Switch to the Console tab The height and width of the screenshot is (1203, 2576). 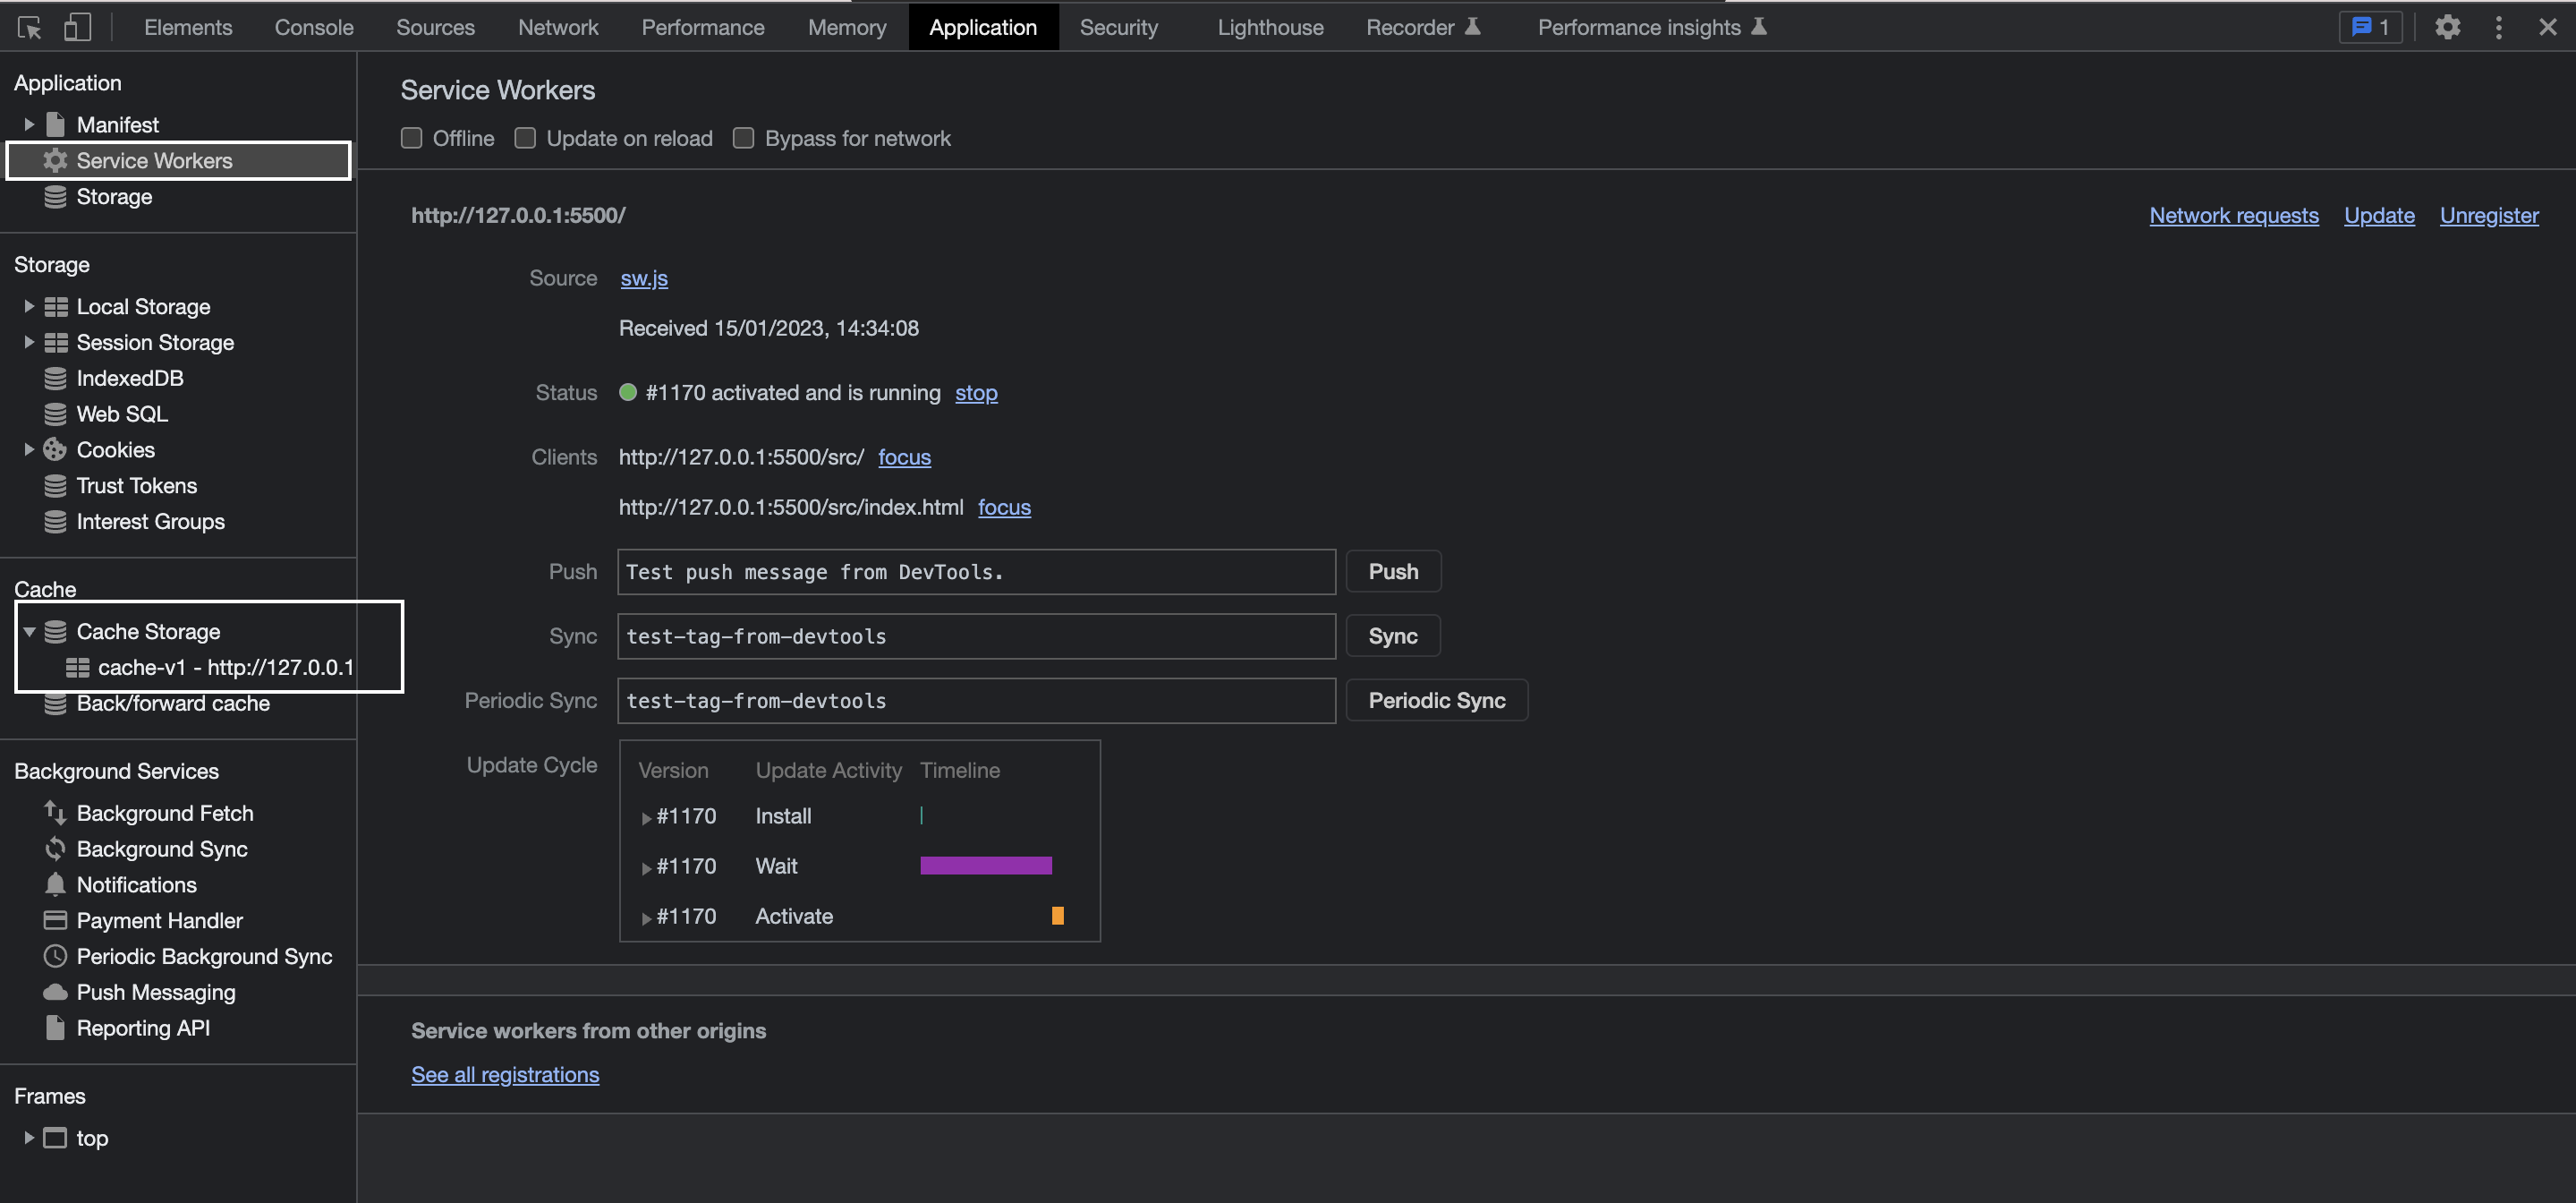314,27
